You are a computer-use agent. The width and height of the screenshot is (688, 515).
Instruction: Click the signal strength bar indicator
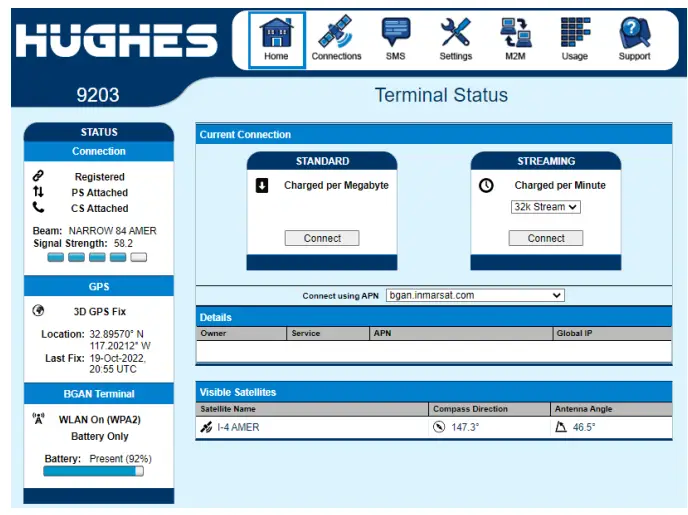(x=97, y=257)
